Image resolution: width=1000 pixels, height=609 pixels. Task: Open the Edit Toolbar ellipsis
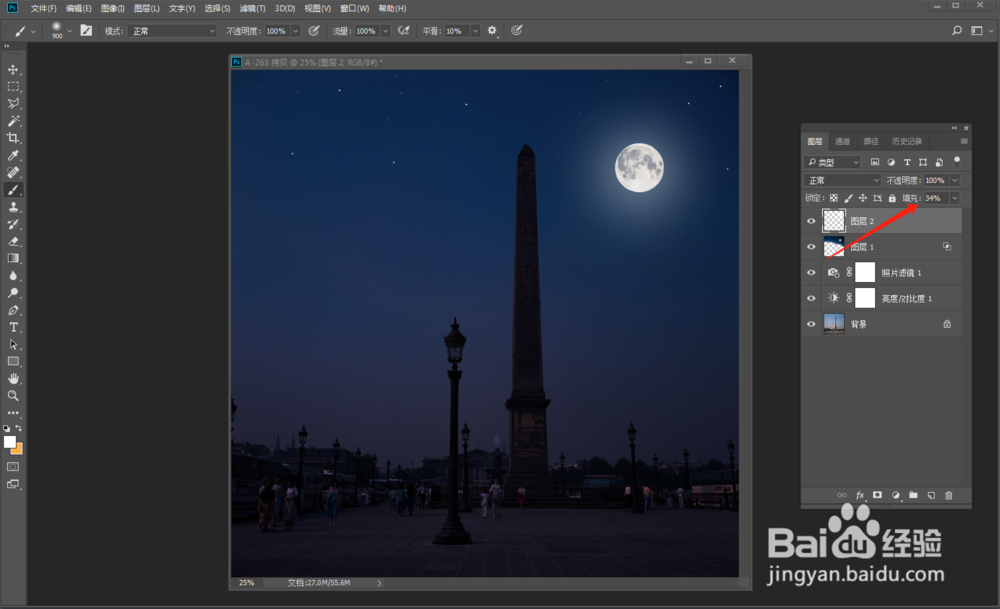(x=13, y=413)
